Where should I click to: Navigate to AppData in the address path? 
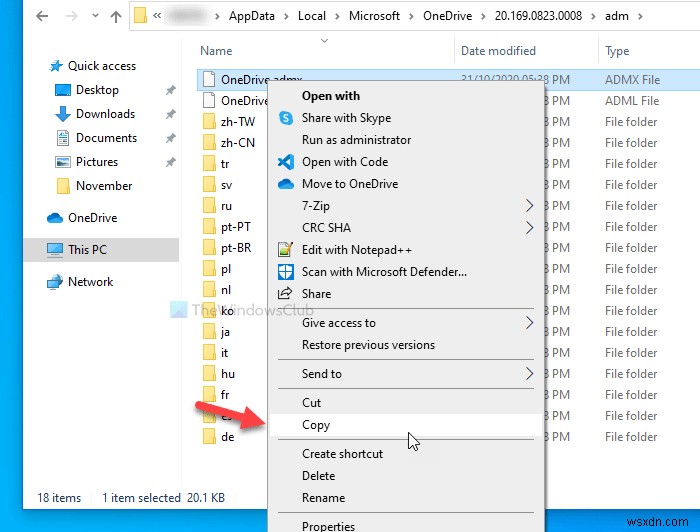pyautogui.click(x=251, y=16)
